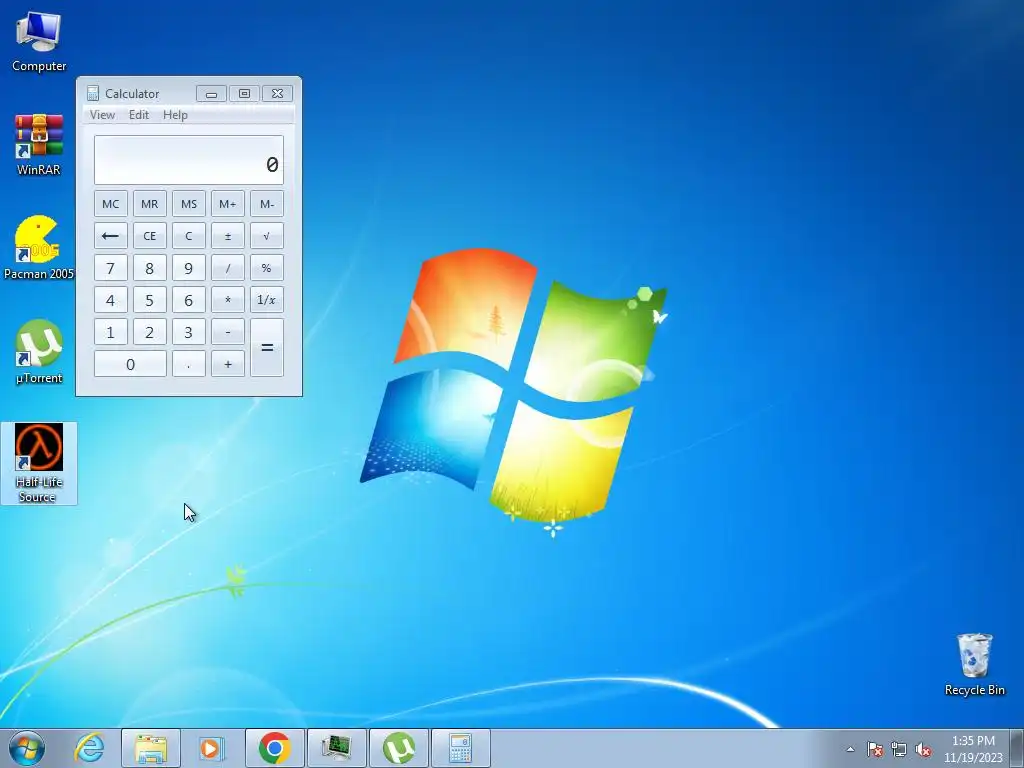This screenshot has width=1024, height=768.
Task: Click digit 6 on the calculator
Action: pyautogui.click(x=189, y=300)
